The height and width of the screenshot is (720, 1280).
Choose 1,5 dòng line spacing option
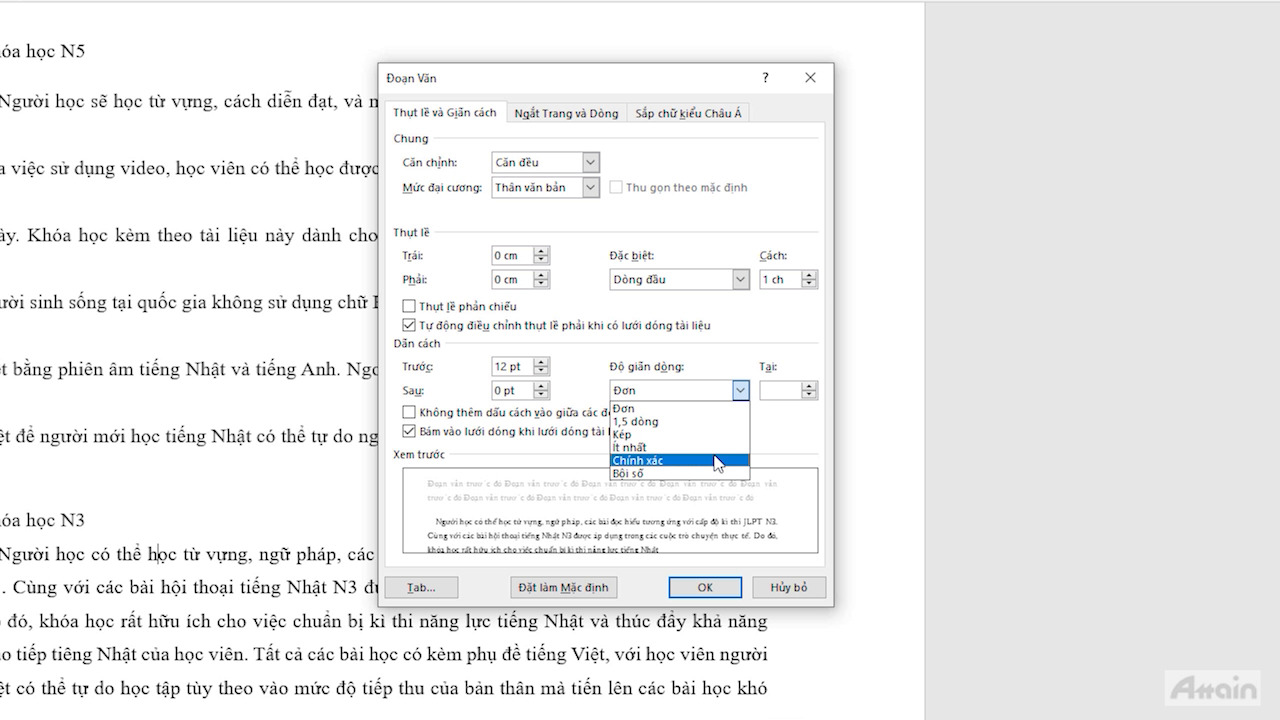pyautogui.click(x=636, y=422)
